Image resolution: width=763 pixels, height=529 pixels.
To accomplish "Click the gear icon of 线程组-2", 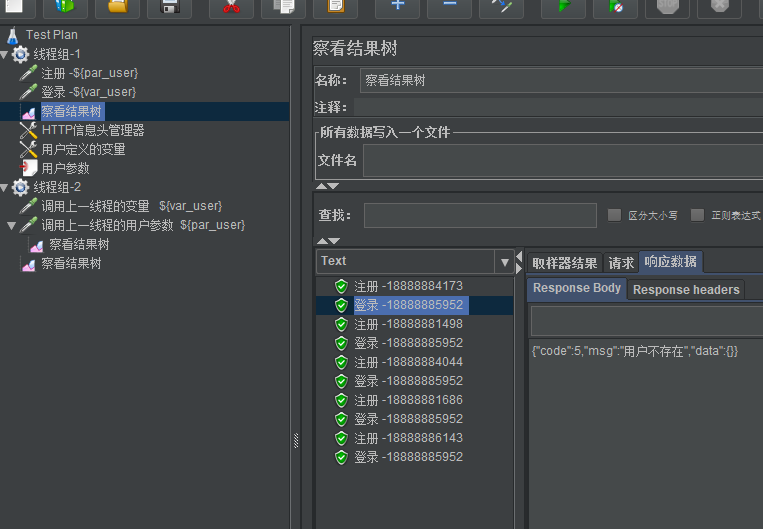I will (20, 187).
